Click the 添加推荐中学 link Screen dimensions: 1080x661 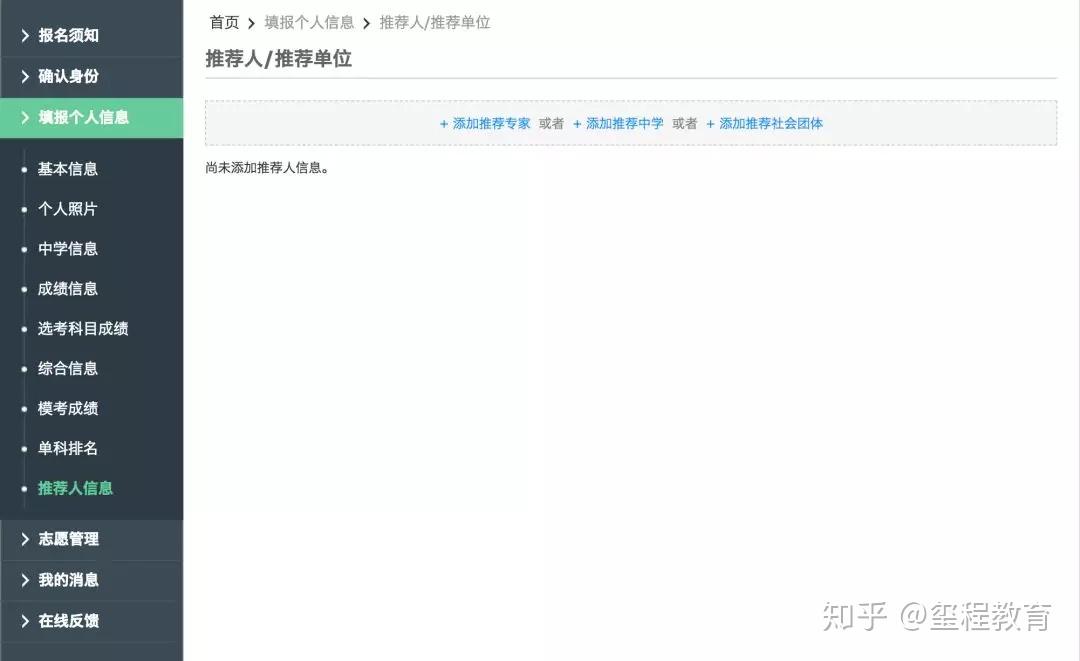coord(618,124)
